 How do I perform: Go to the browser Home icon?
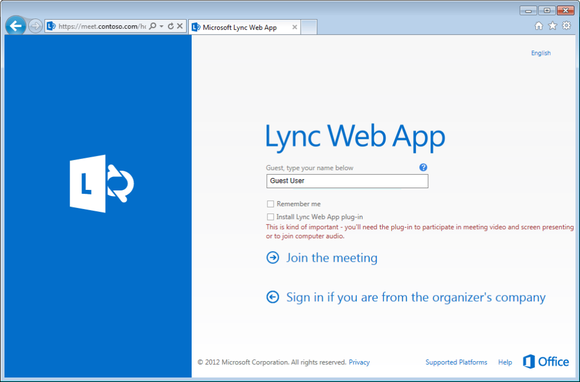pyautogui.click(x=539, y=26)
